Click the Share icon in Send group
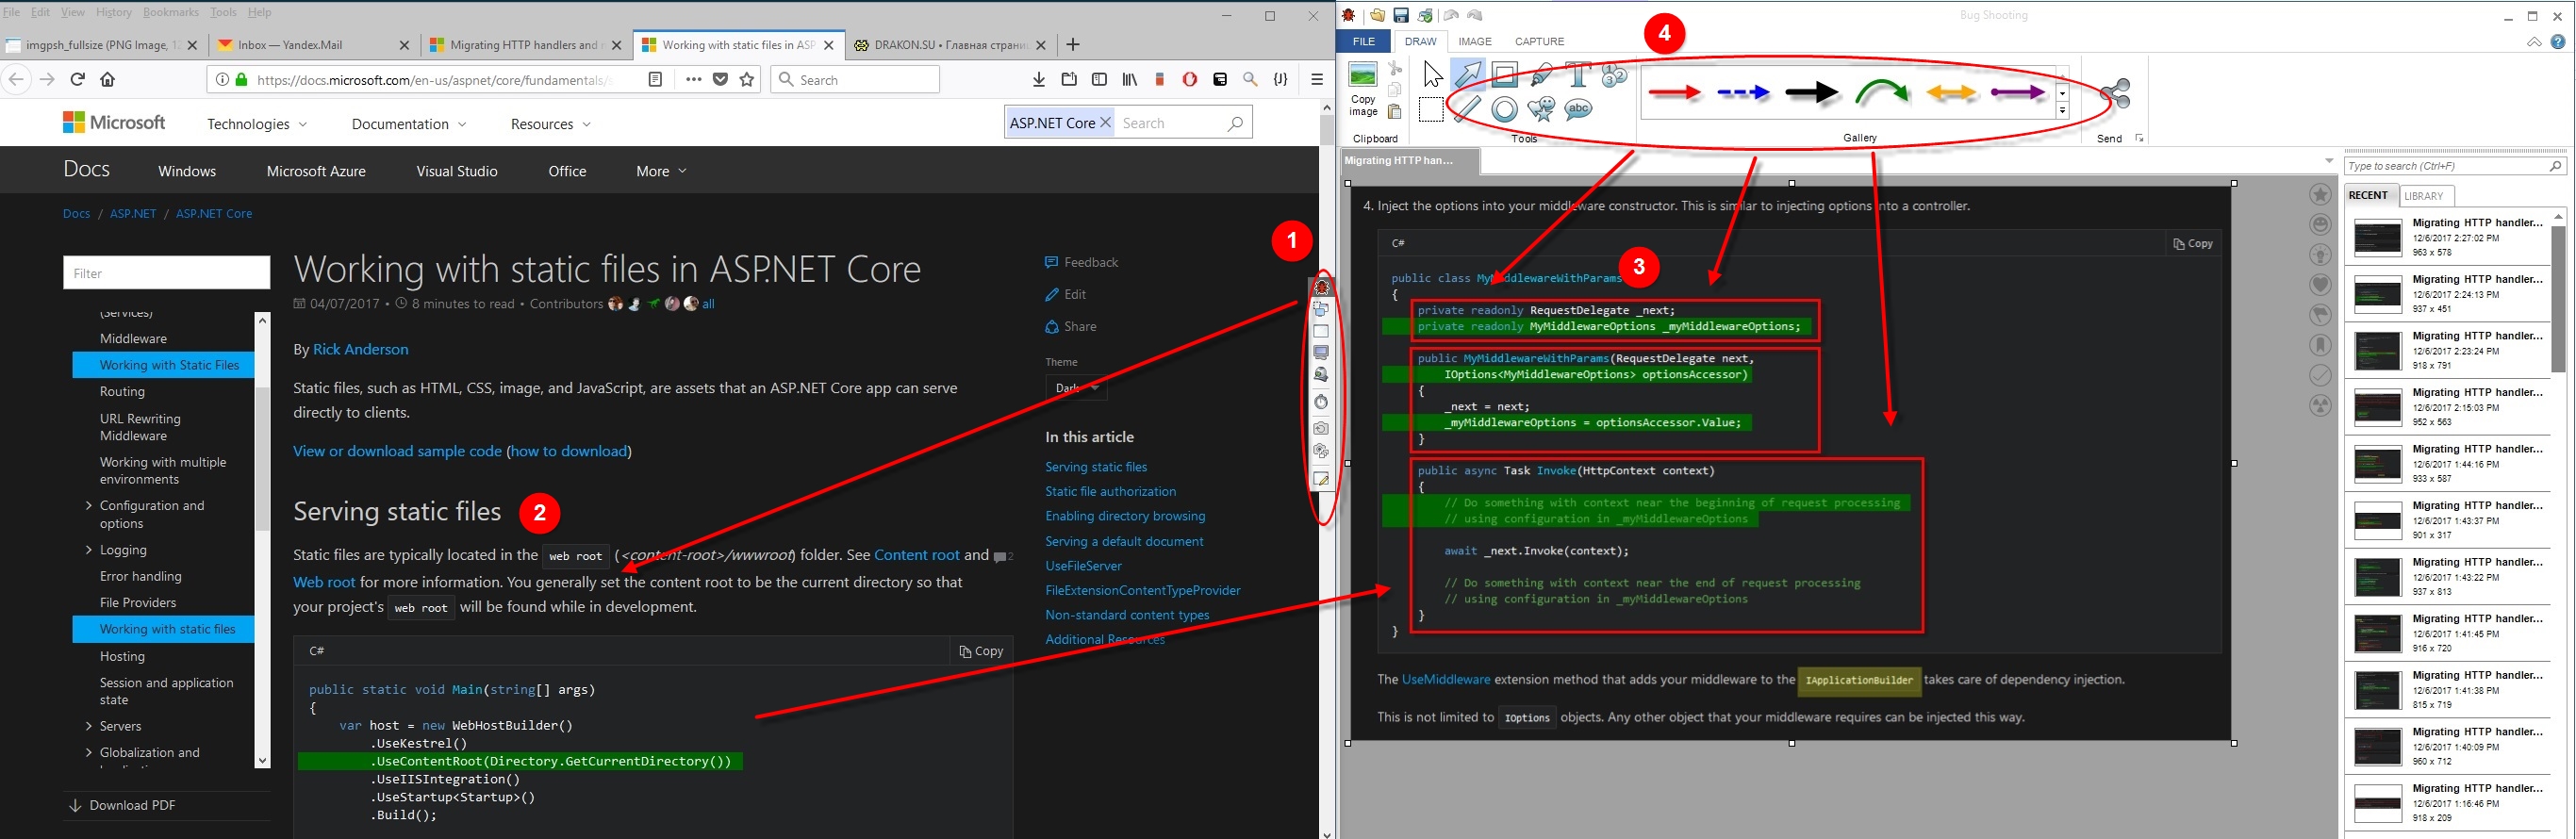2576x839 pixels. (2114, 94)
